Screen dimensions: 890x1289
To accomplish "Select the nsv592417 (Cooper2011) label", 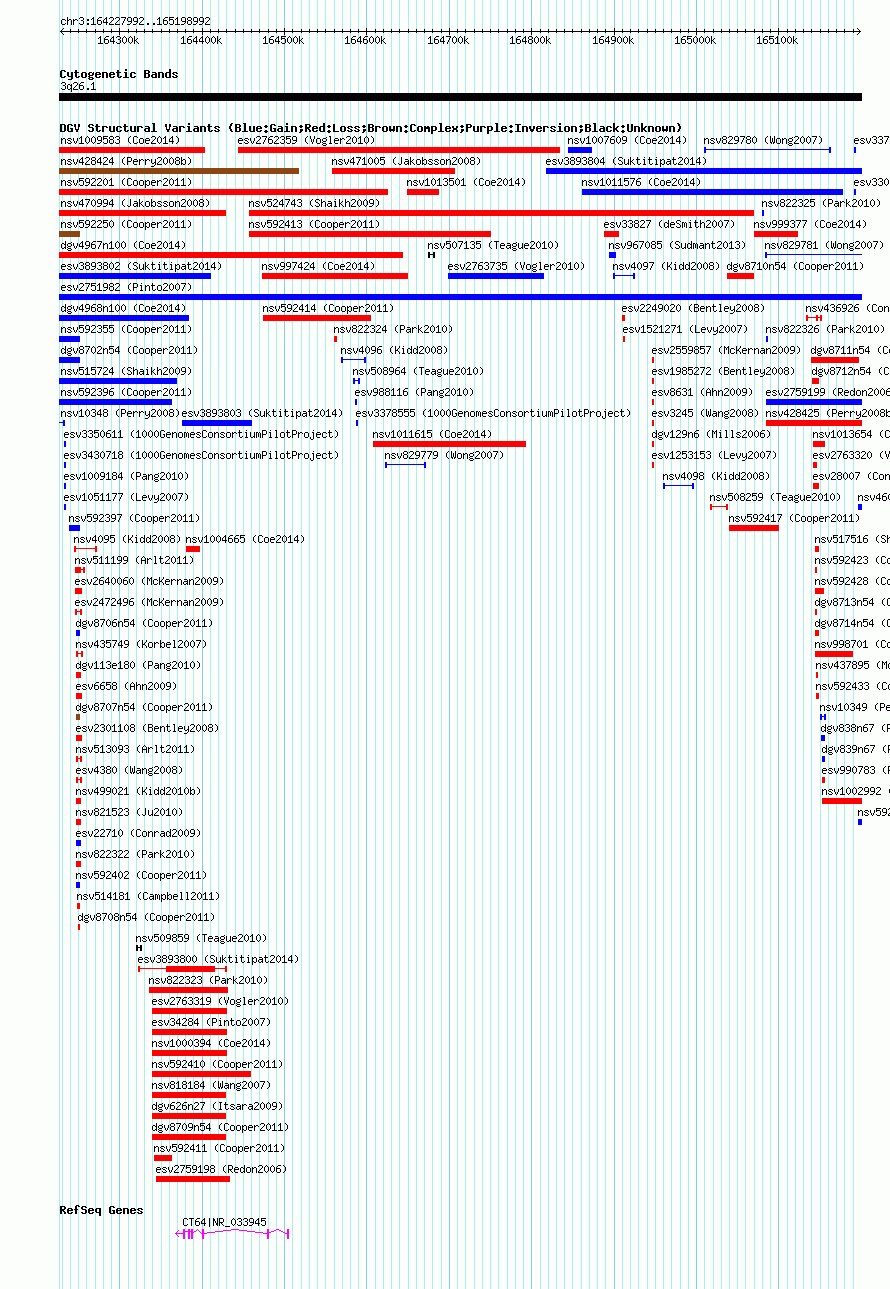I will pyautogui.click(x=794, y=518).
